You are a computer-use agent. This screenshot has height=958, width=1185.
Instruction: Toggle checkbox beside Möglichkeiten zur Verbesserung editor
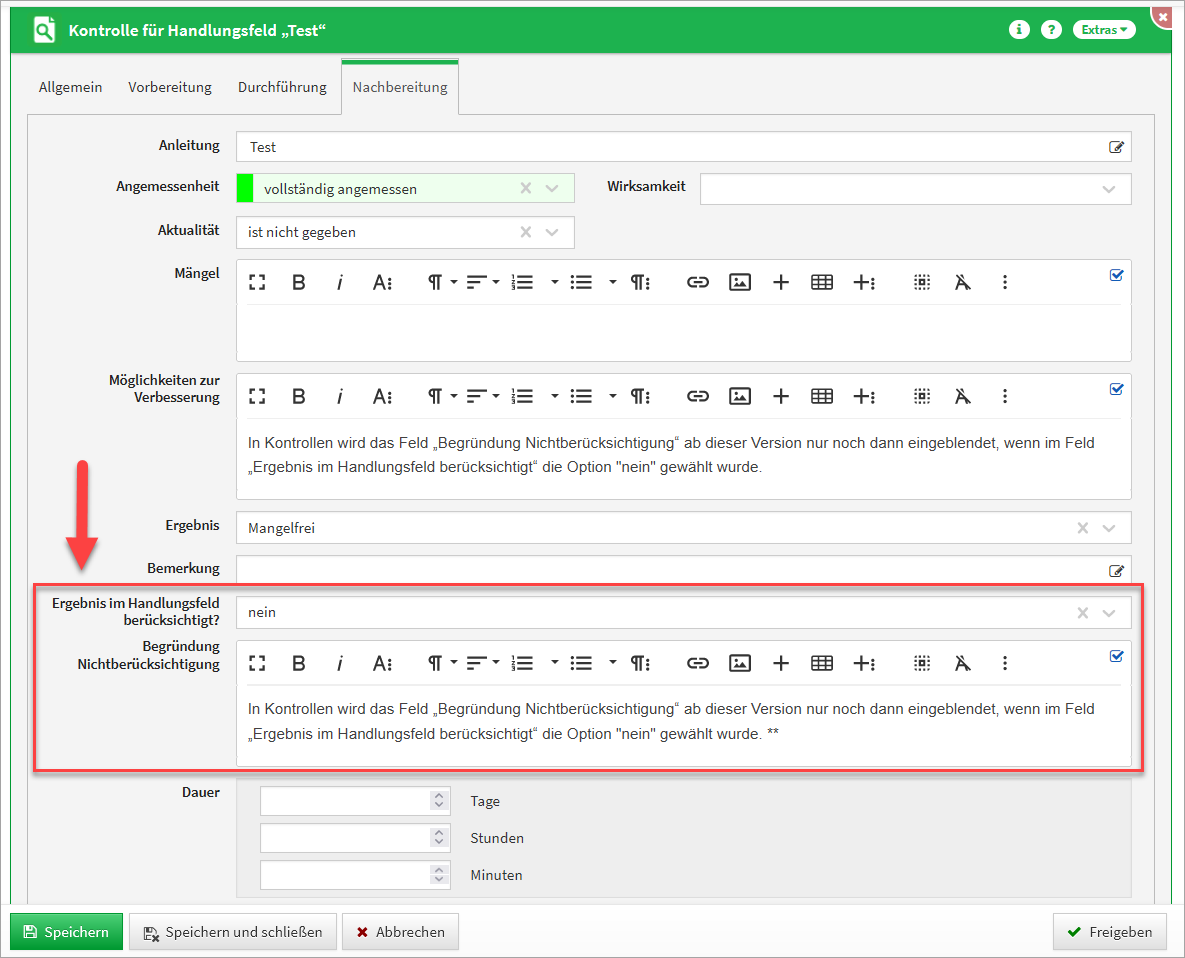(x=1117, y=389)
